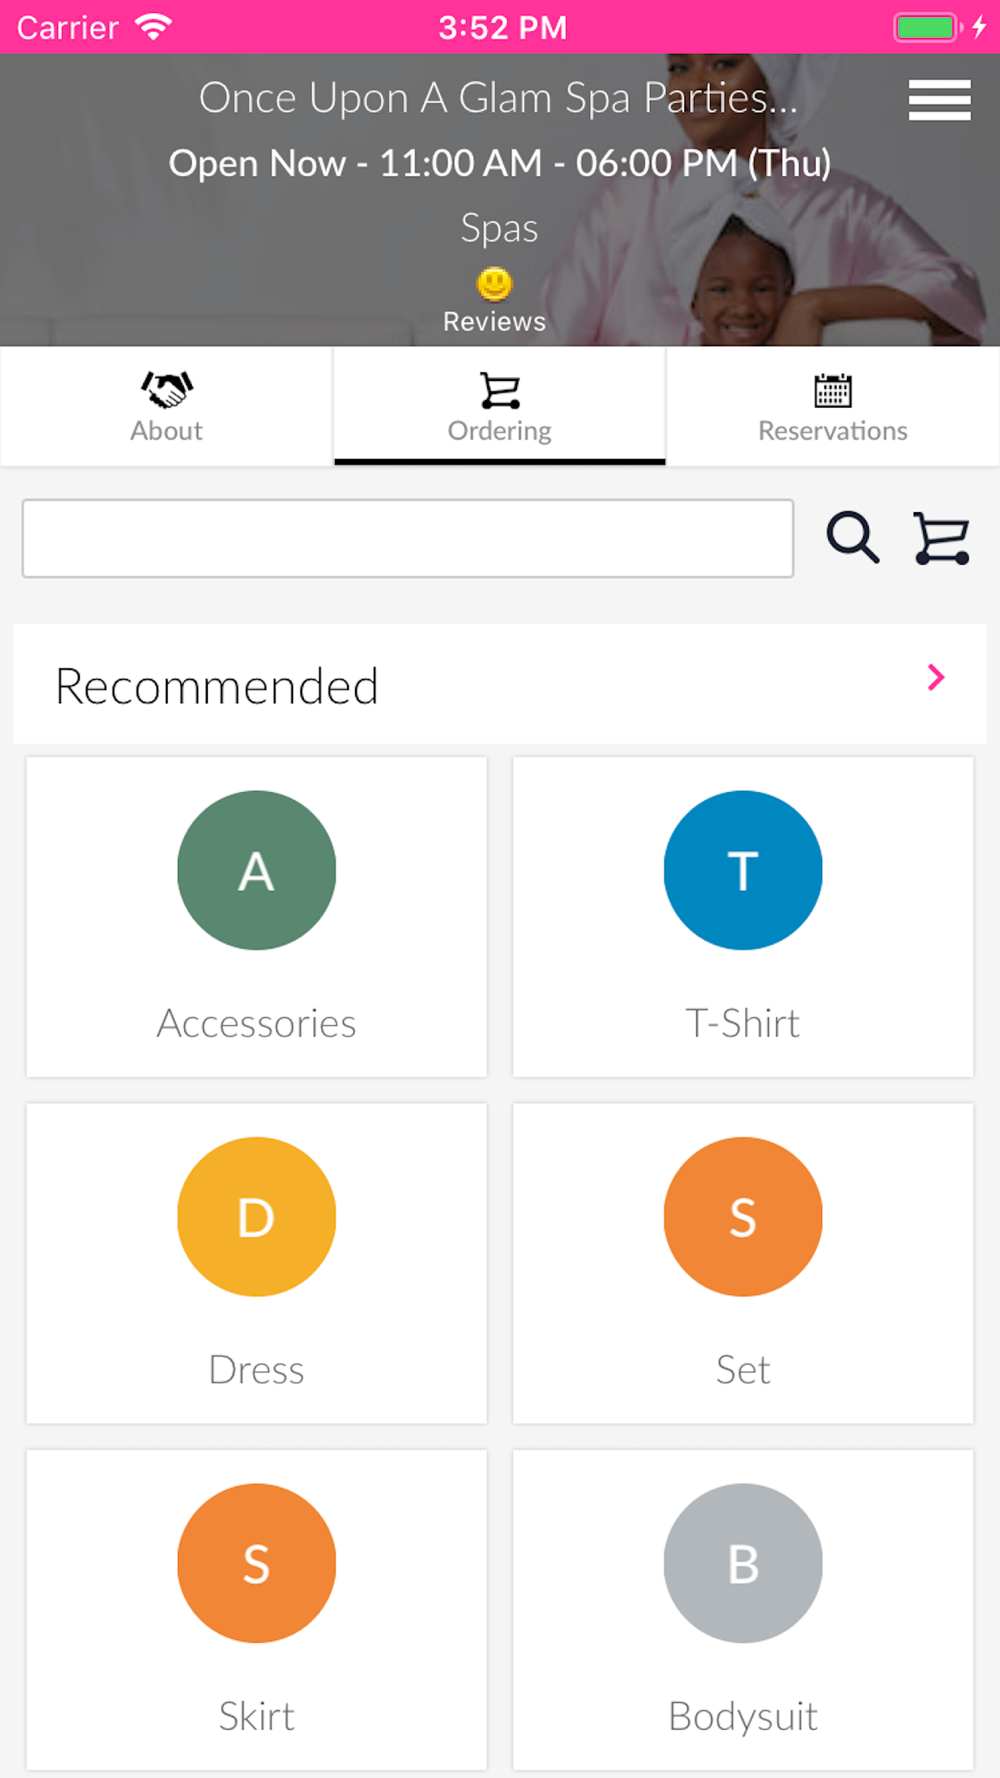Tap the Recommended section header
The image size is (1000, 1778).
coord(500,684)
